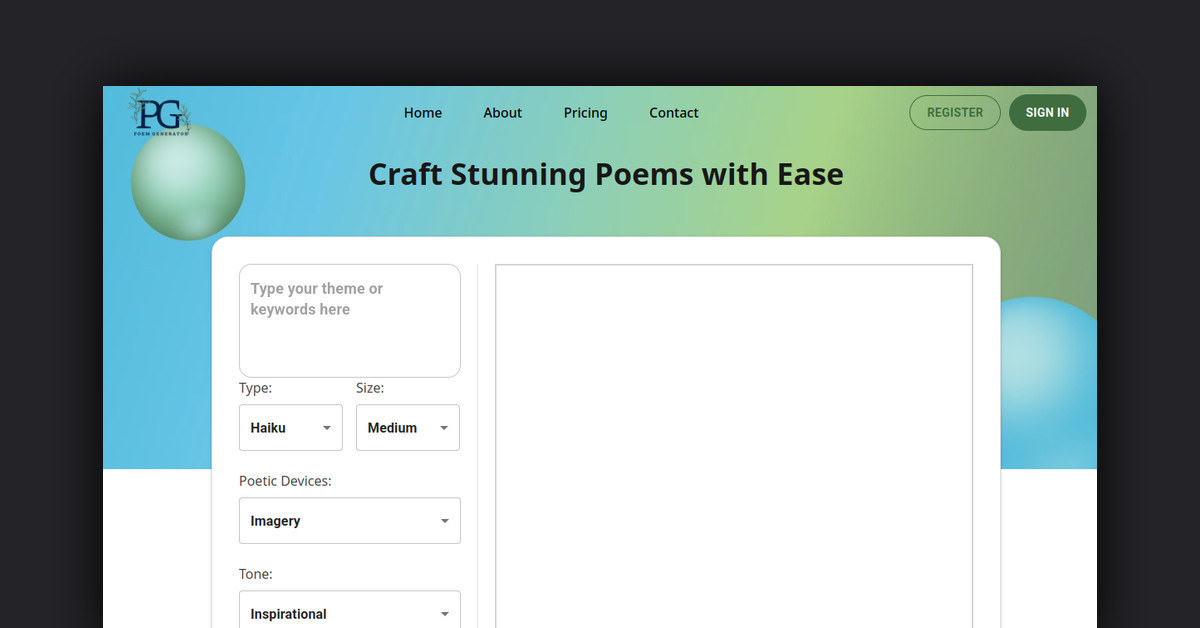Click the theme or keywords input field
The height and width of the screenshot is (628, 1200).
349,320
